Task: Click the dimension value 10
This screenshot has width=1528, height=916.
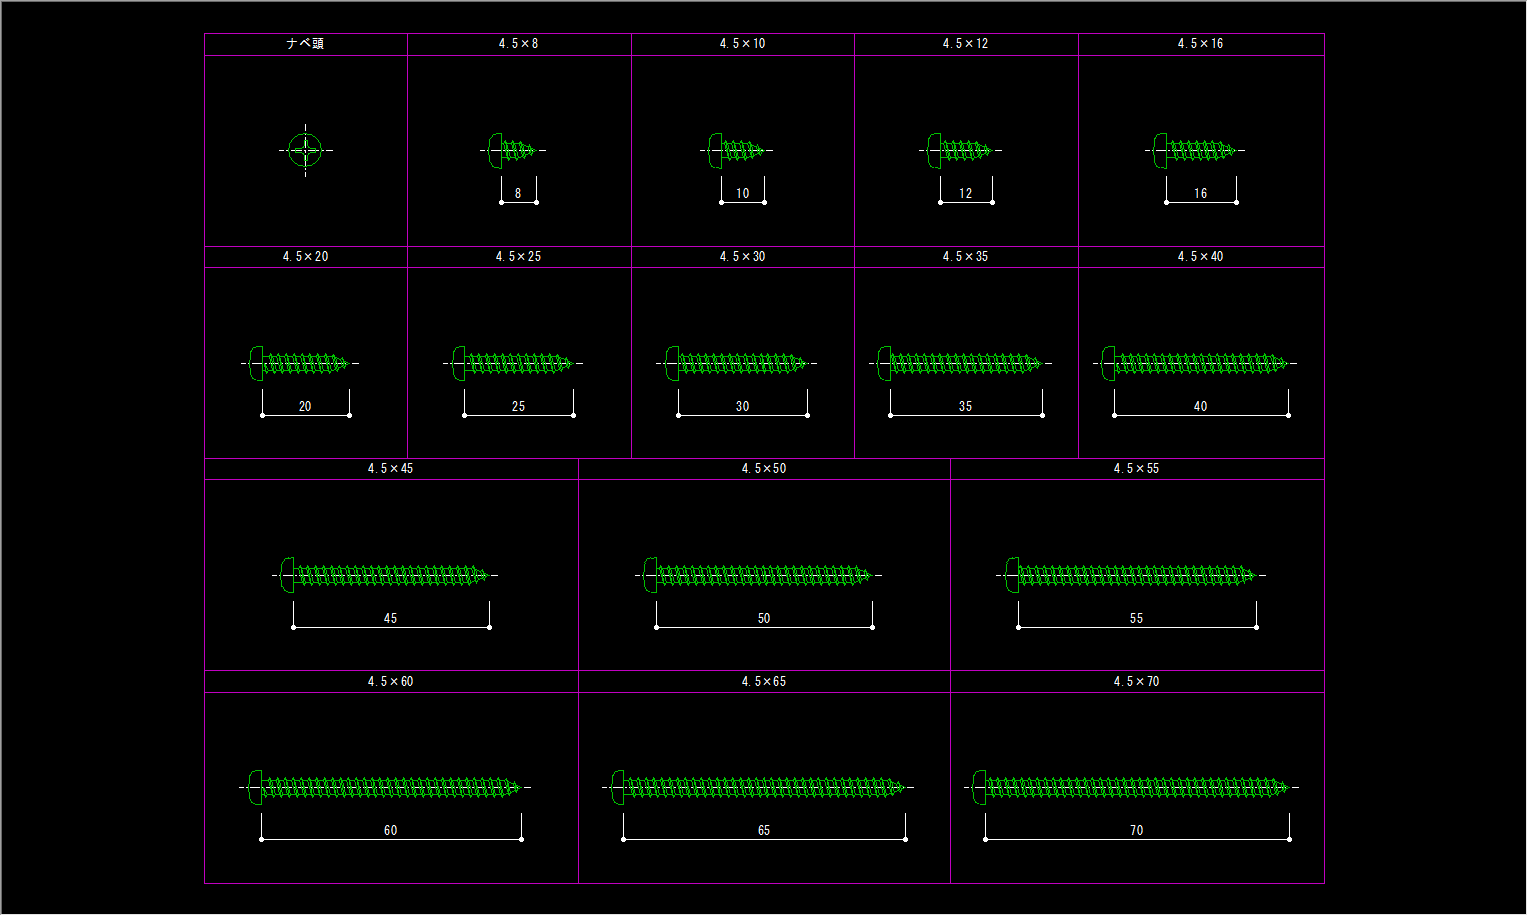Action: pos(742,194)
